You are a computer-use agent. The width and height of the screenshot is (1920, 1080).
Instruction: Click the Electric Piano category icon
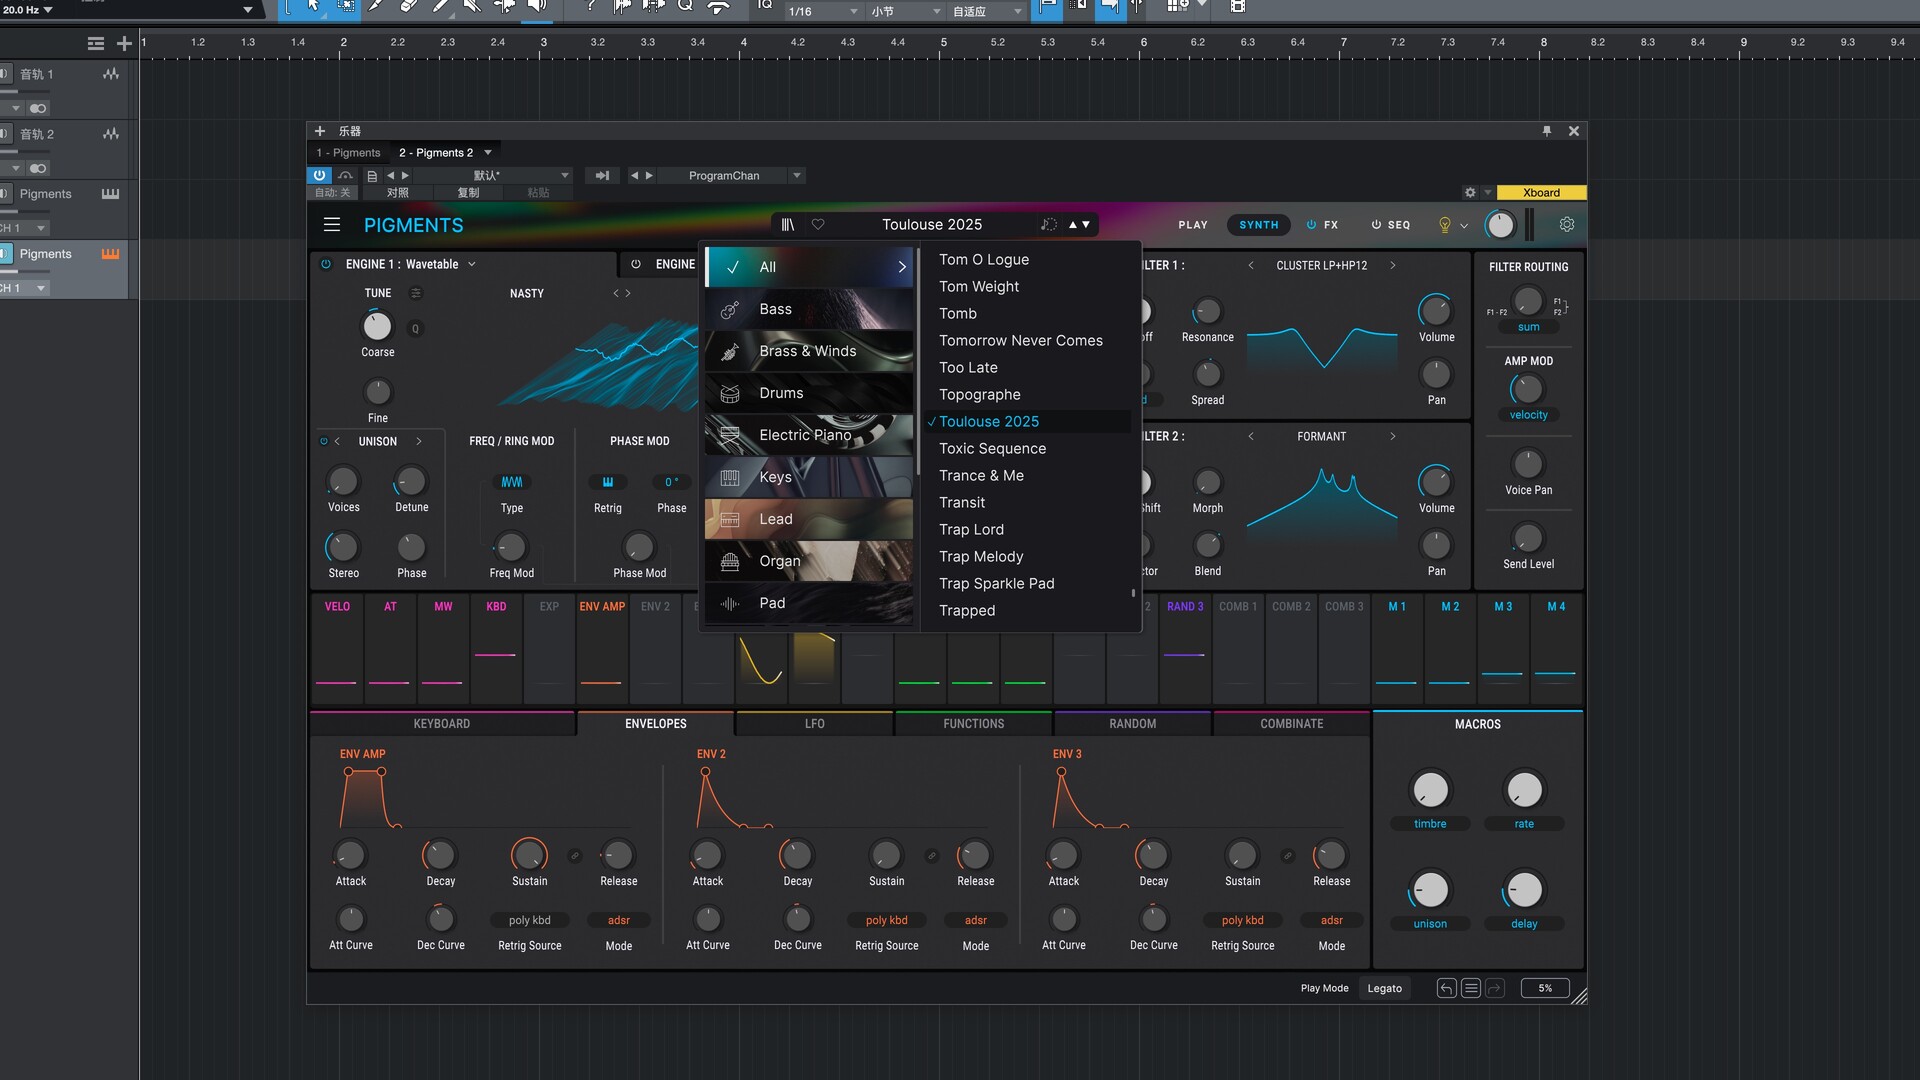coord(730,436)
